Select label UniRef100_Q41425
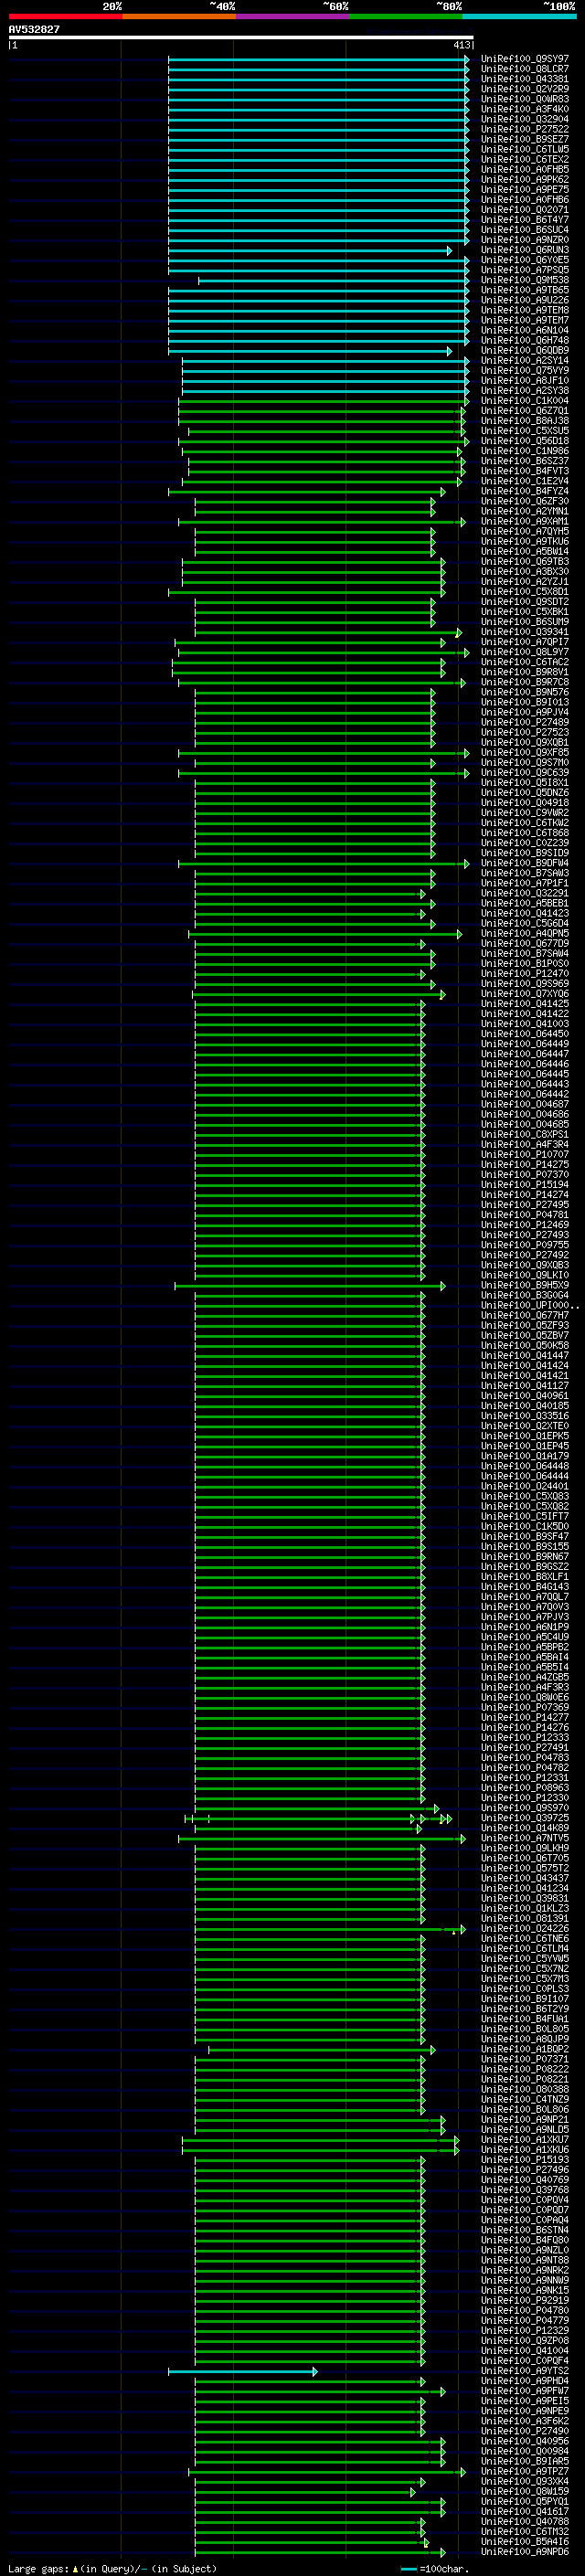Viewport: 585px width, 2576px height. [525, 1004]
